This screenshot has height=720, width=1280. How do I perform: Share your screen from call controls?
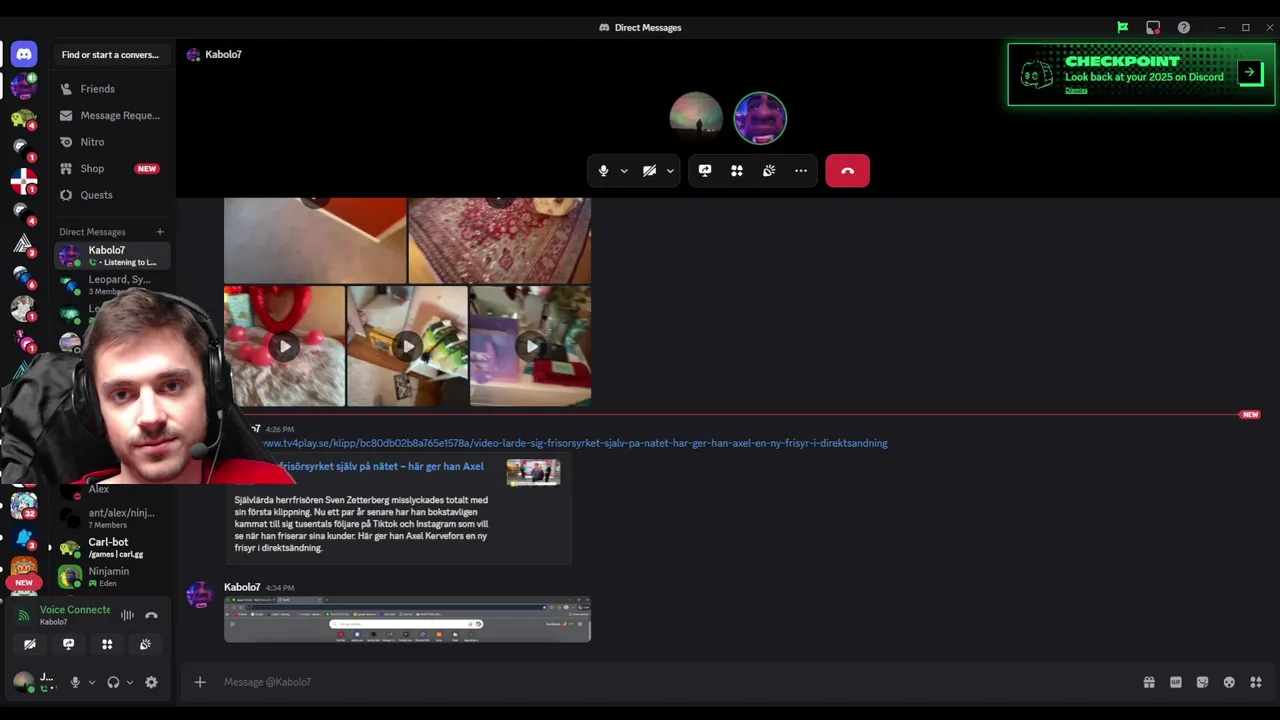(x=705, y=171)
